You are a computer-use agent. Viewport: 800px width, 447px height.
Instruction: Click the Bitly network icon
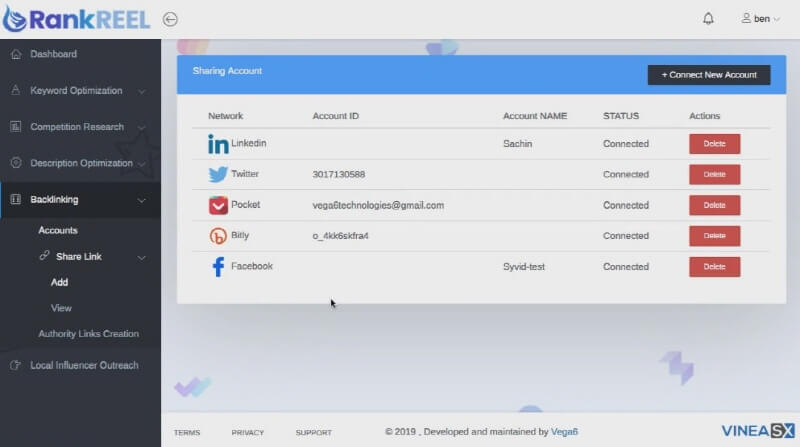[x=218, y=236]
